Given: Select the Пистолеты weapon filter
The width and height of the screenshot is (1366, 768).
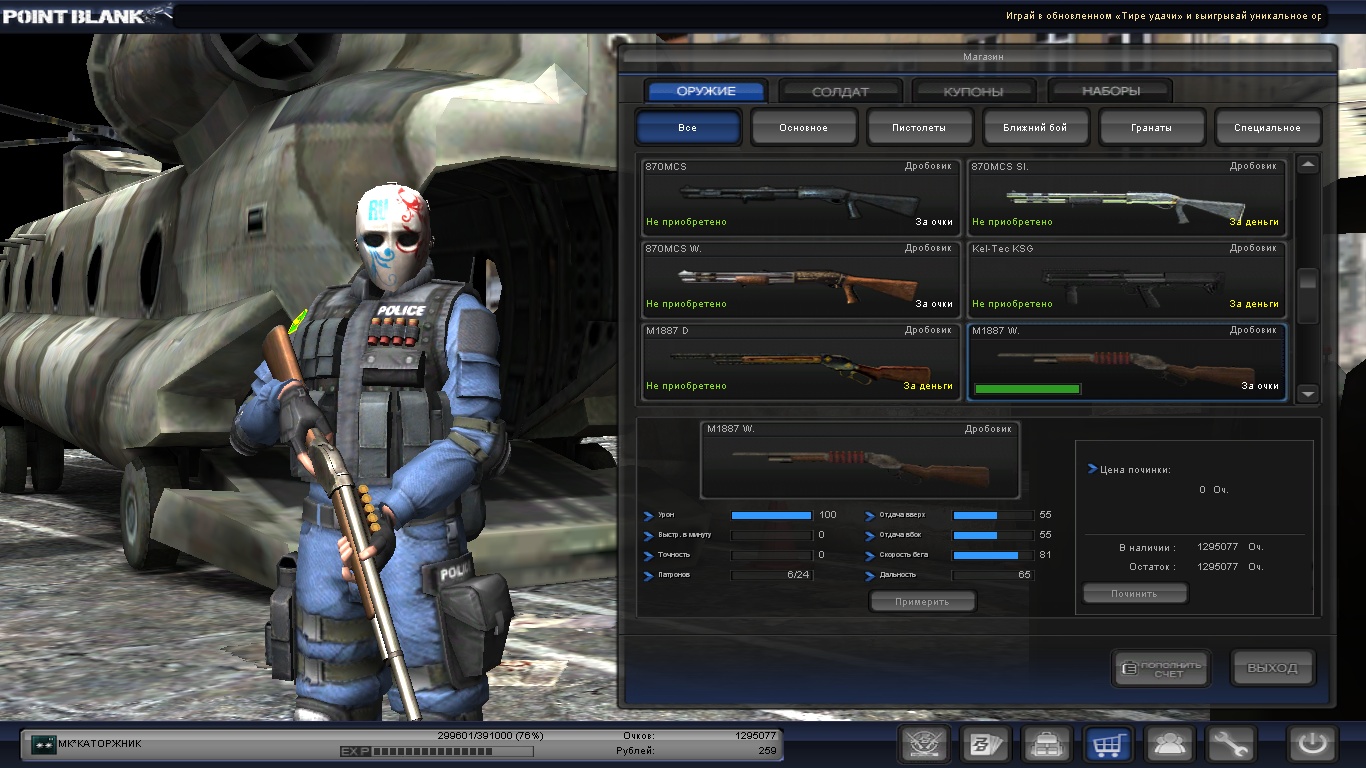Looking at the screenshot, I should click(x=920, y=128).
